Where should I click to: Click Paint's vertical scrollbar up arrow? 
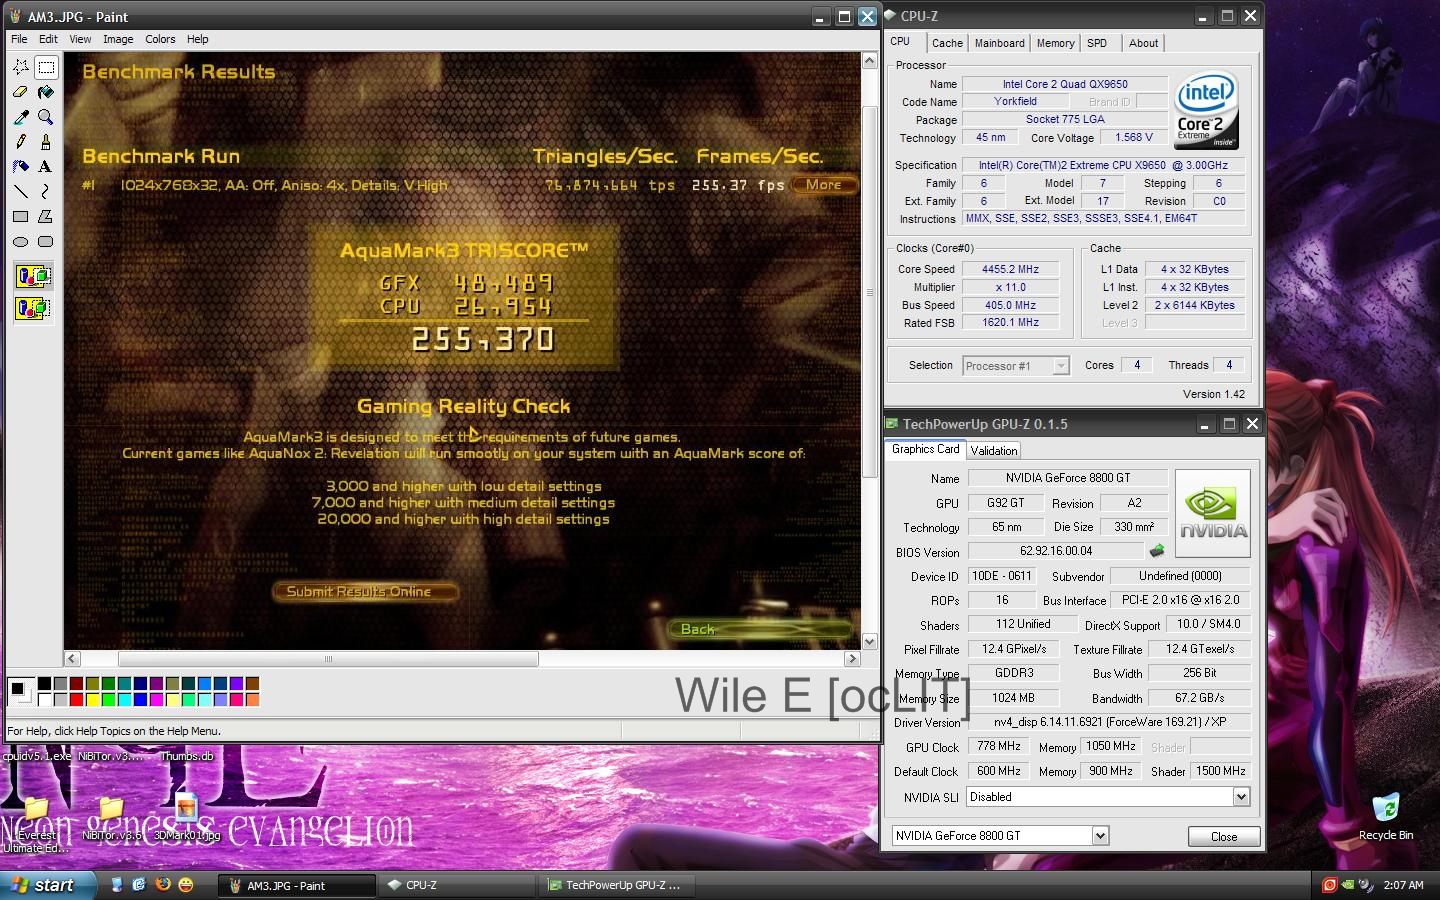click(869, 61)
